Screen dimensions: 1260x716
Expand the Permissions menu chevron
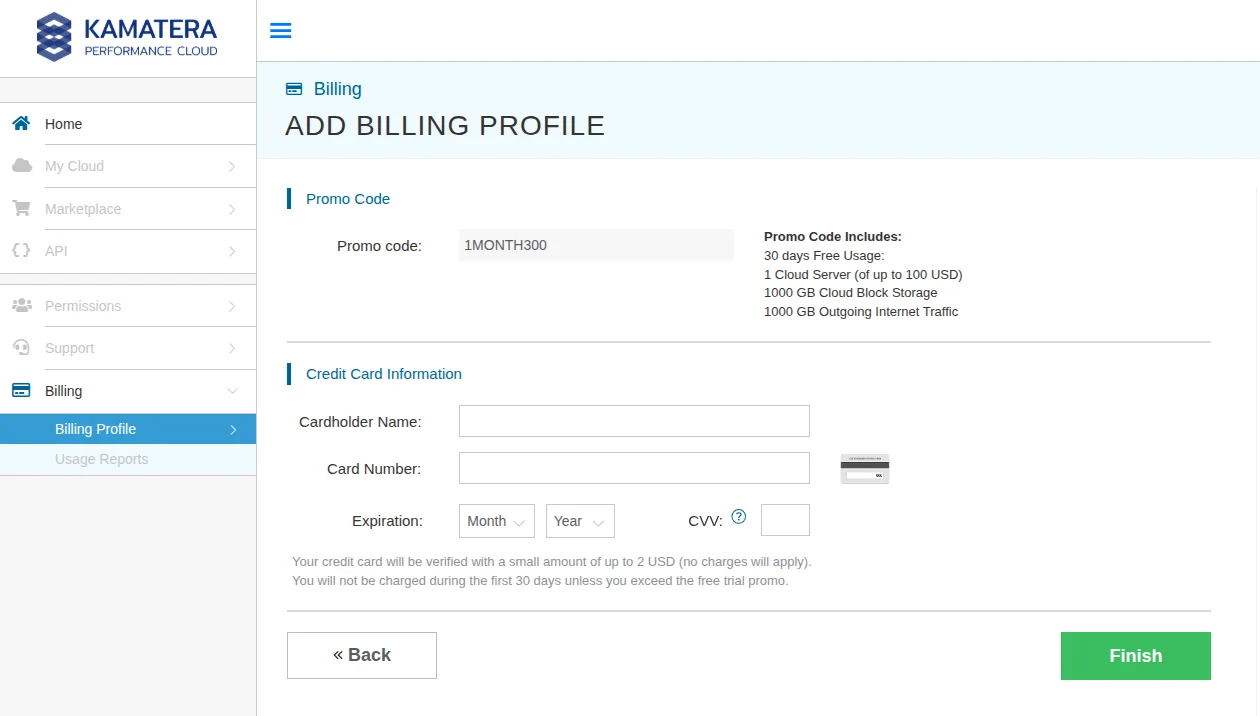tap(232, 306)
